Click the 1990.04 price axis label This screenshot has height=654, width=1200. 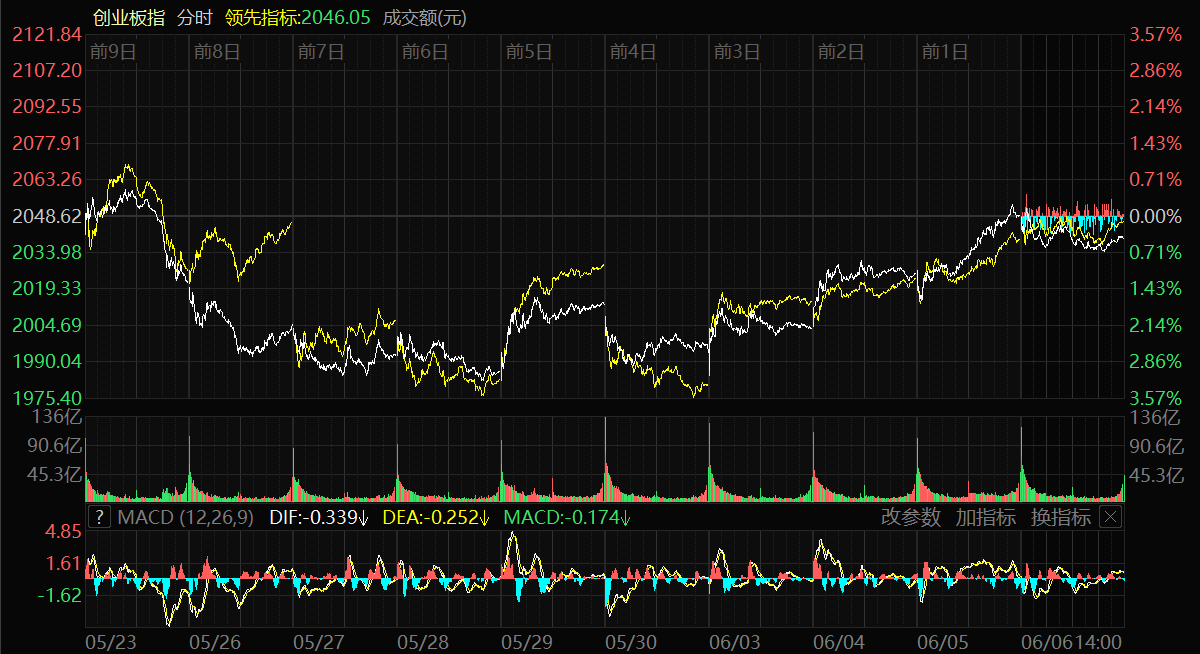pos(47,361)
